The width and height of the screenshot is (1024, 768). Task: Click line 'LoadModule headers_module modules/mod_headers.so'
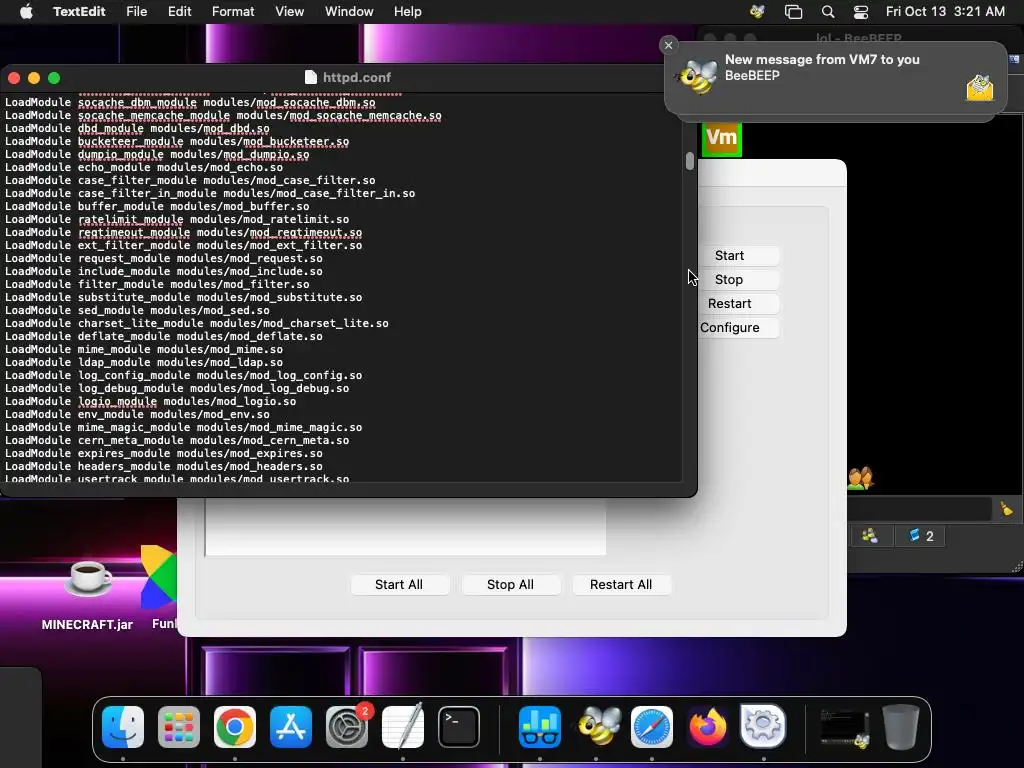click(163, 466)
